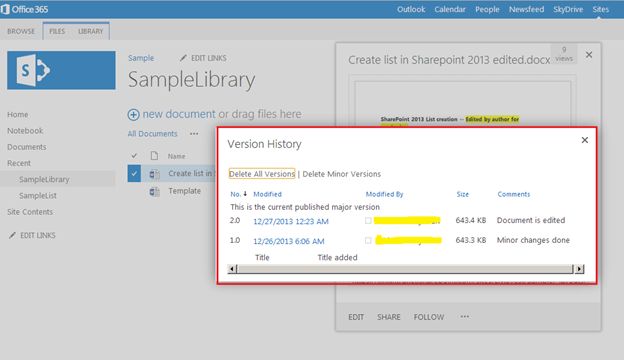624x360 pixels.
Task: Uncheck the selected Create list row checkbox
Action: (134, 174)
